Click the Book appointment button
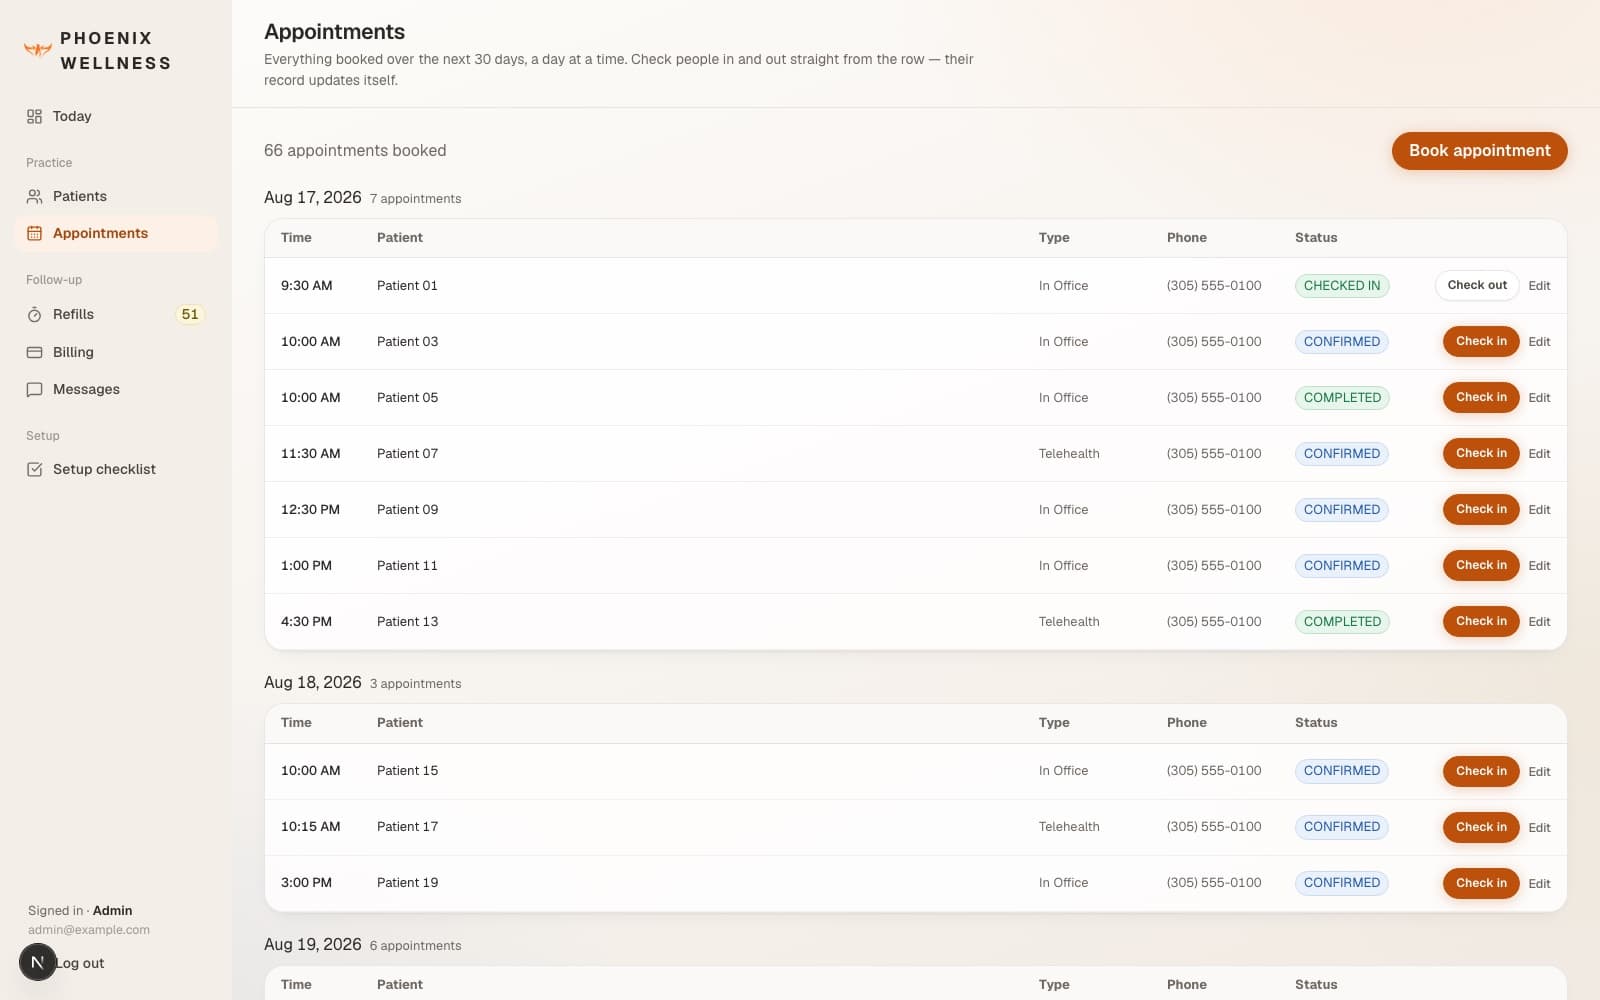Image resolution: width=1600 pixels, height=1000 pixels. (x=1479, y=150)
